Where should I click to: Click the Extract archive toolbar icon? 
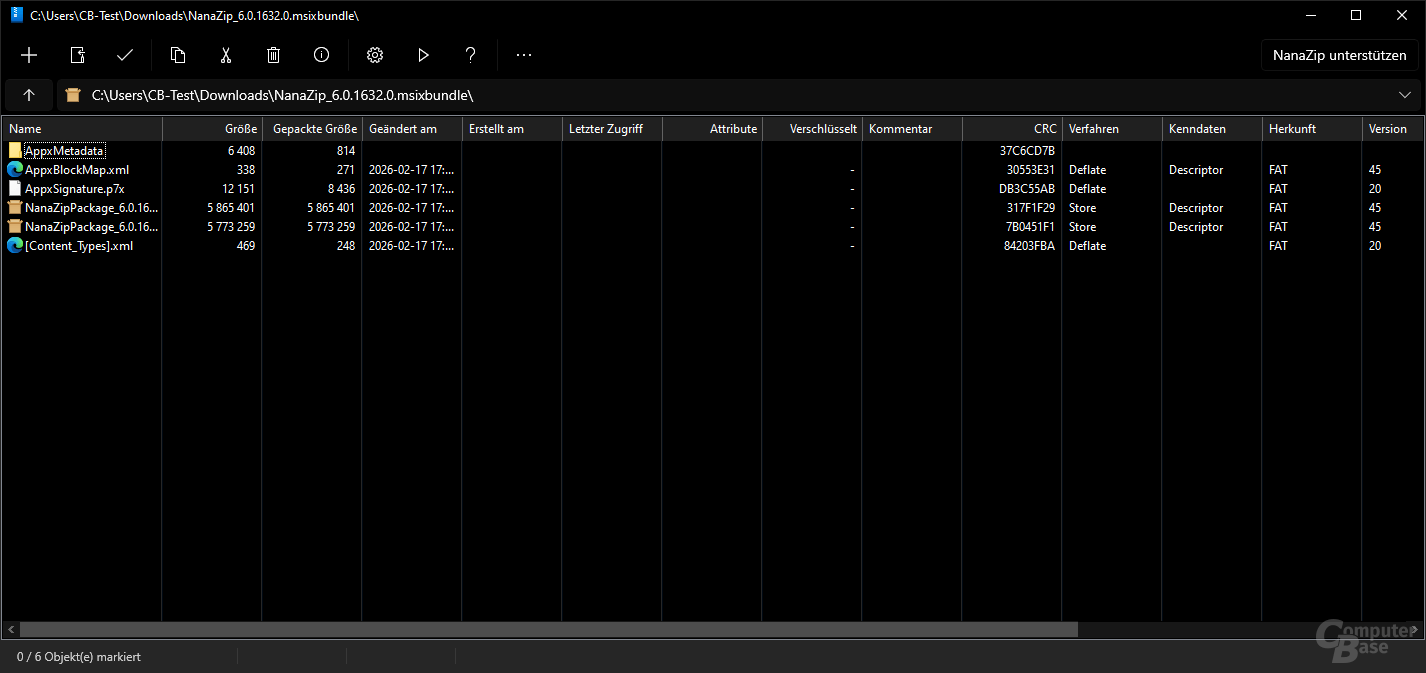tap(77, 55)
